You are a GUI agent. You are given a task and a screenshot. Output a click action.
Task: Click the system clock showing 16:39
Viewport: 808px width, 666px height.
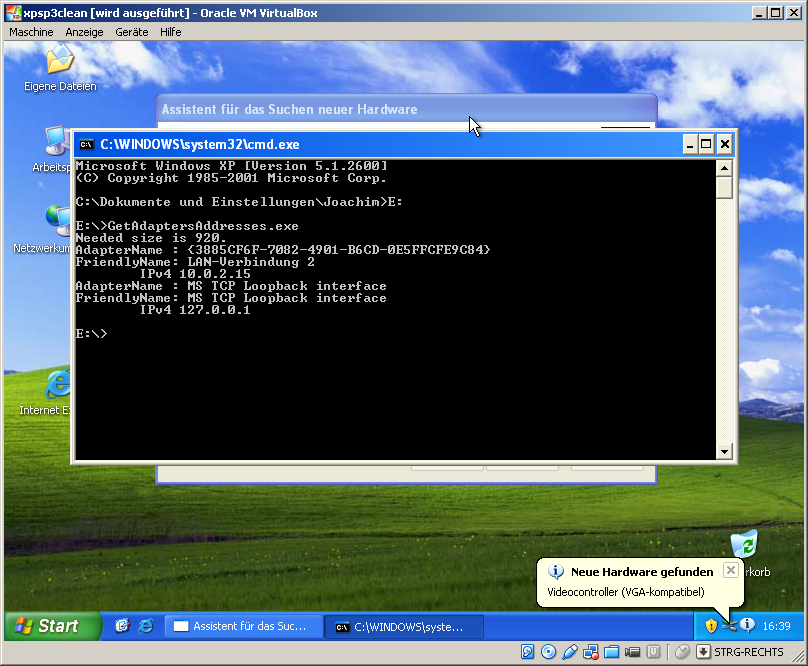click(776, 626)
